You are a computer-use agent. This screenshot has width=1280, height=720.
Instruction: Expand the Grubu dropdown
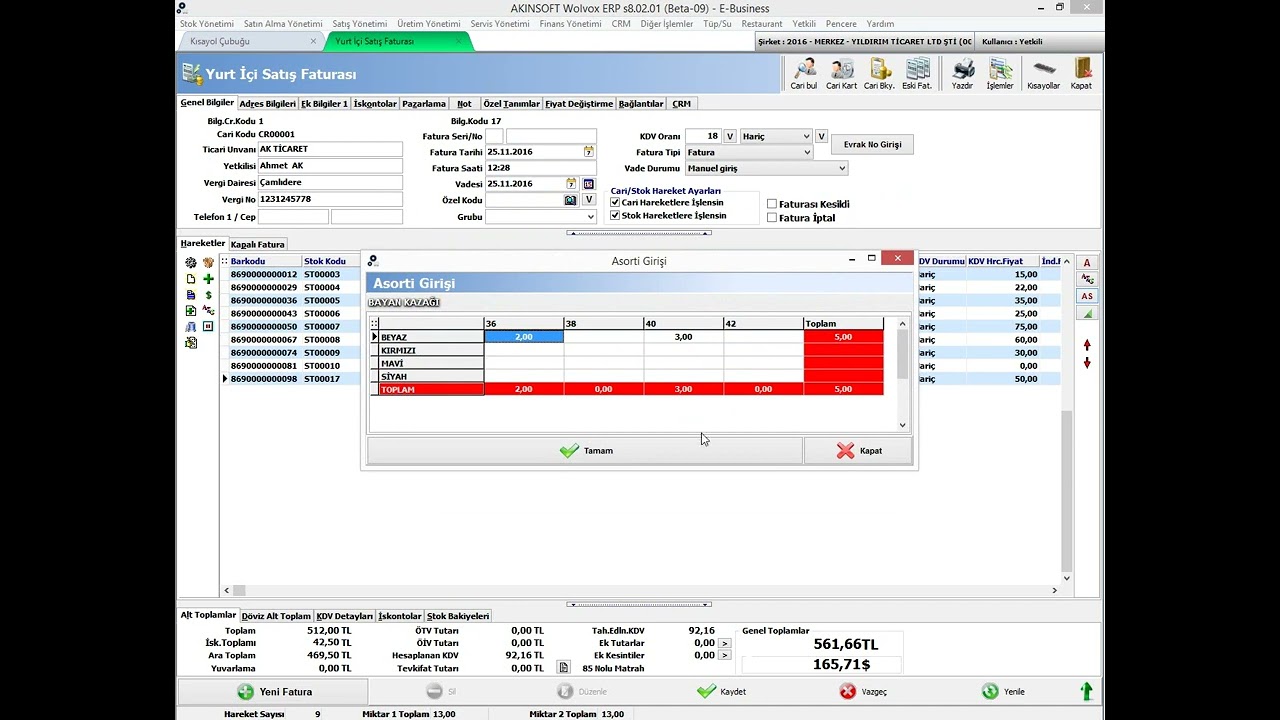pos(590,216)
